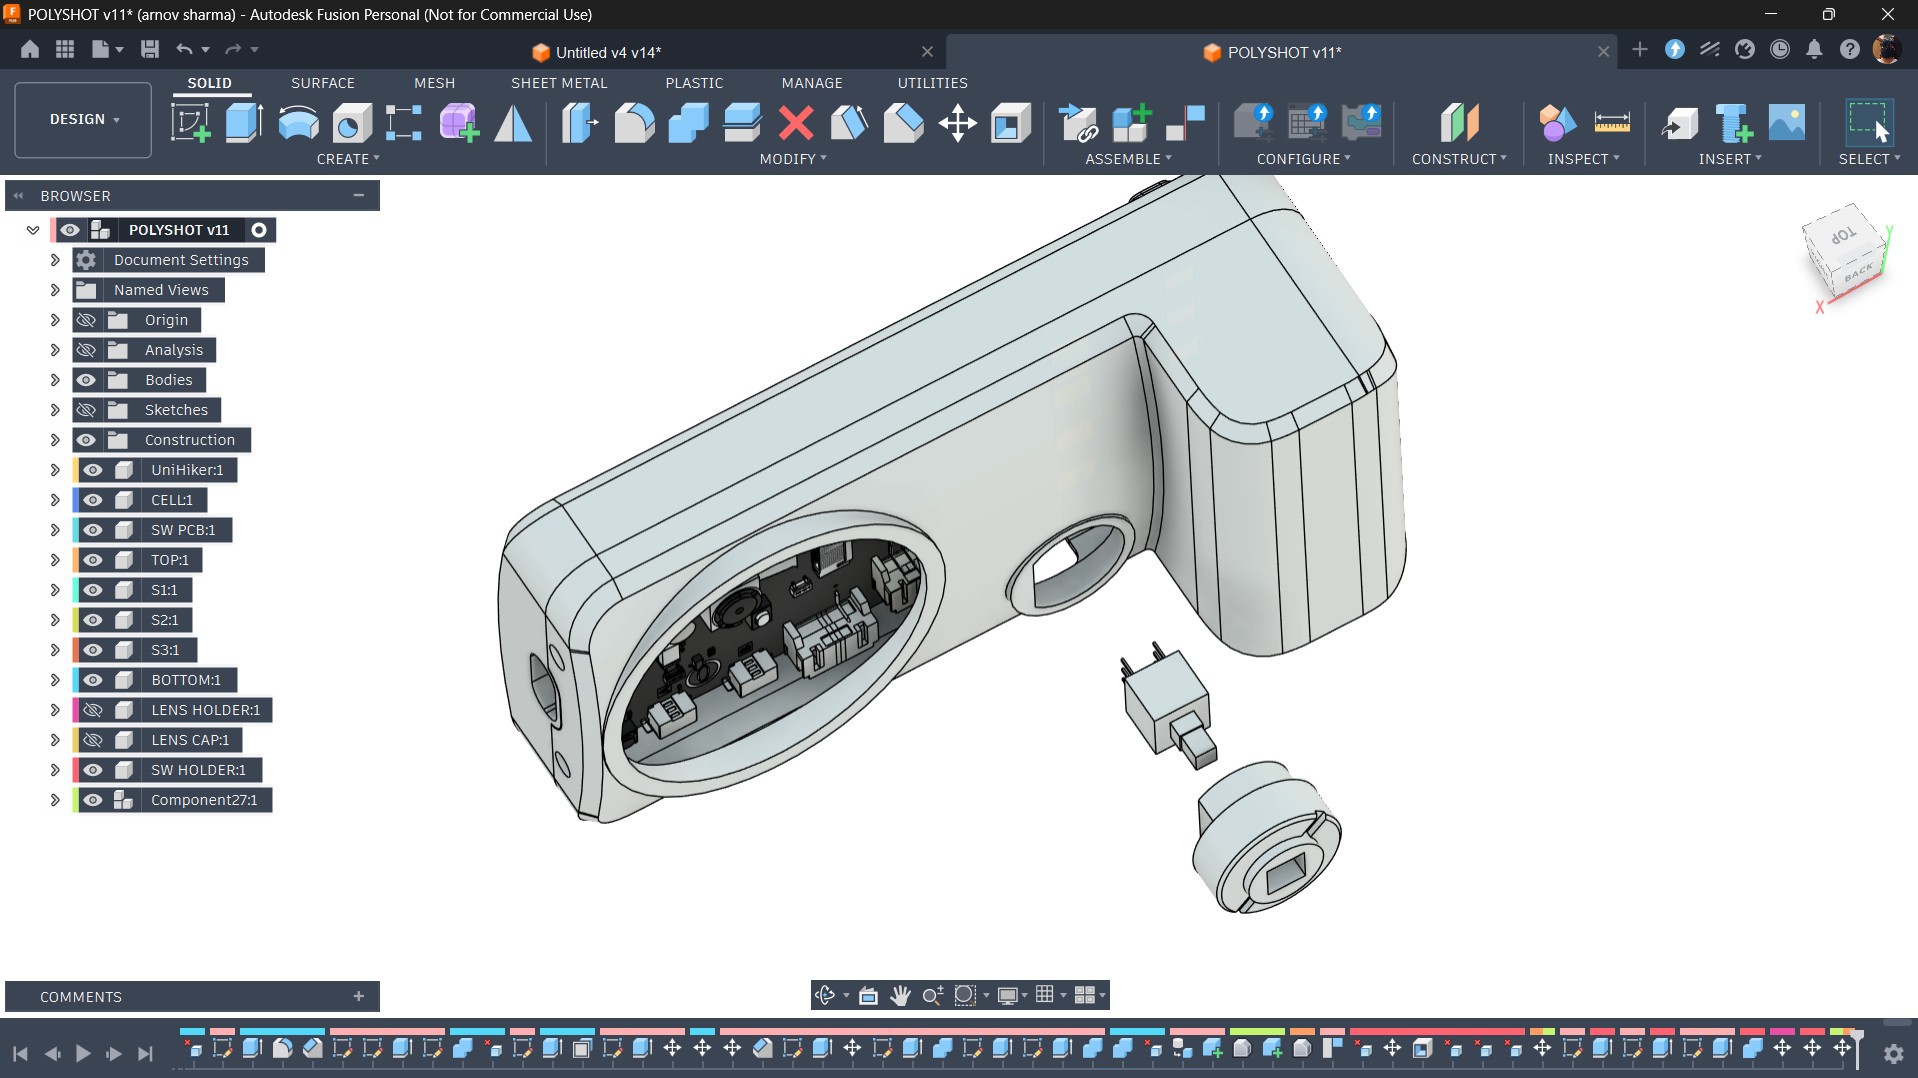This screenshot has height=1078, width=1918.
Task: Click the timeline Play button
Action: [83, 1053]
